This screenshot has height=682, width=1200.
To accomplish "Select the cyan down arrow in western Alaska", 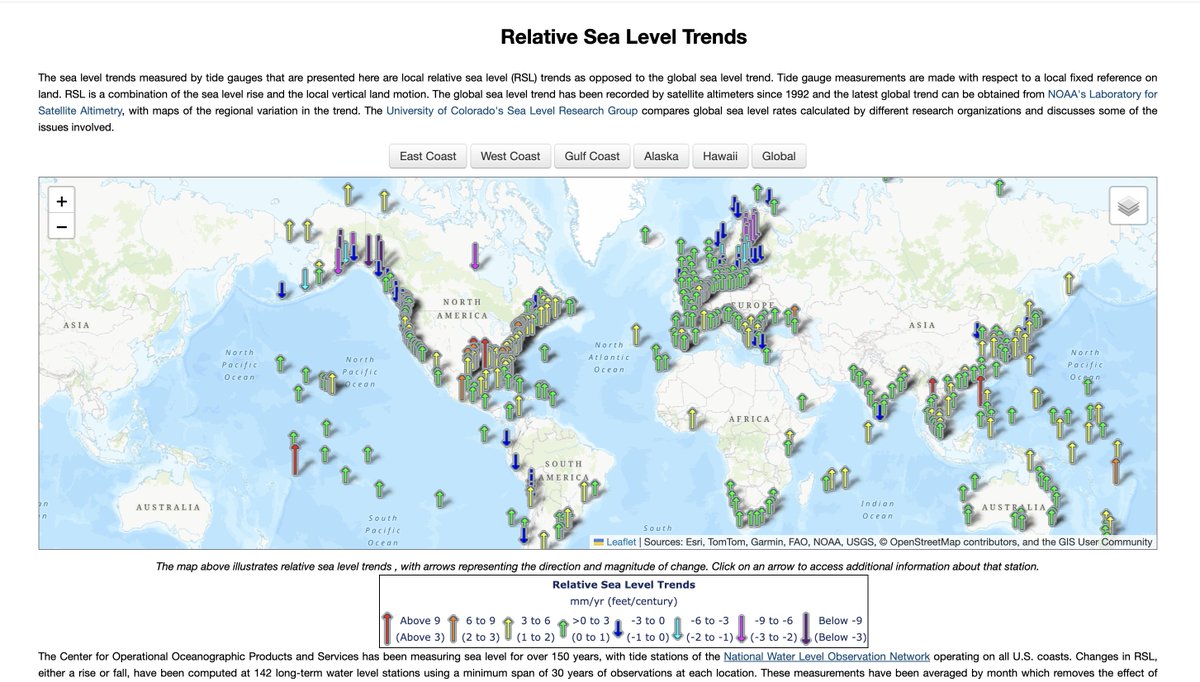I will tap(305, 279).
